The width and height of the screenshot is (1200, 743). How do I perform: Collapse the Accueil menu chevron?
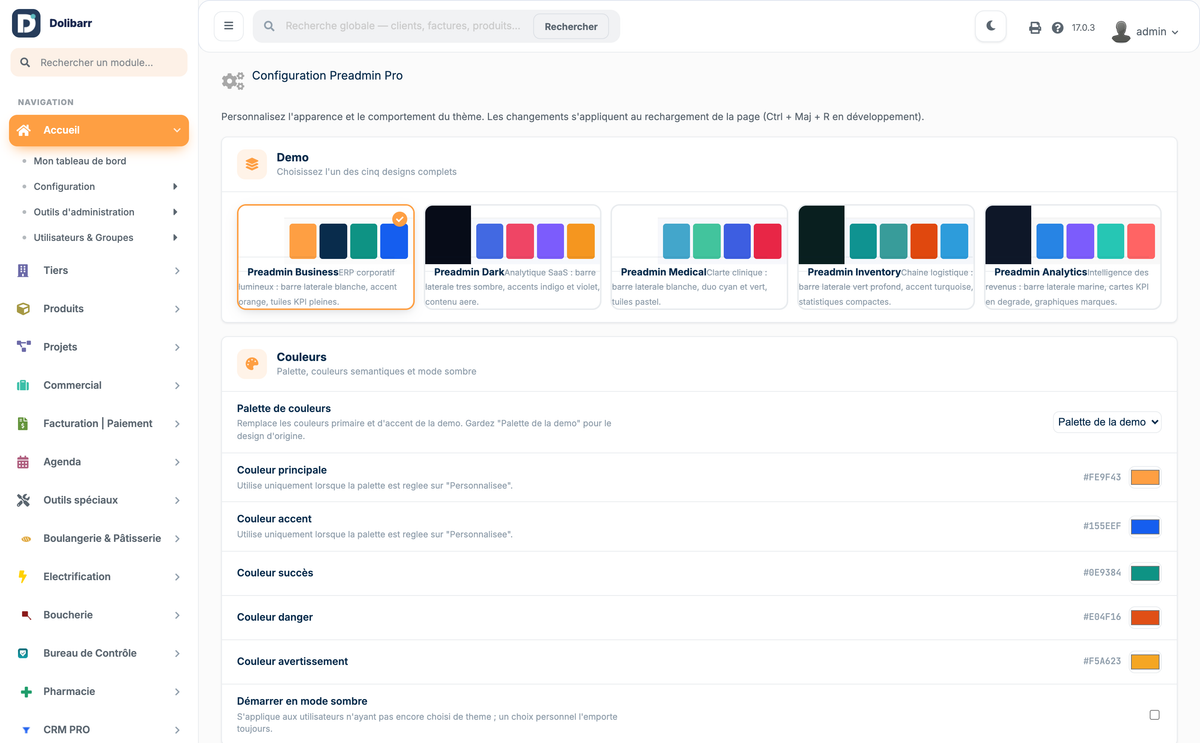(177, 130)
